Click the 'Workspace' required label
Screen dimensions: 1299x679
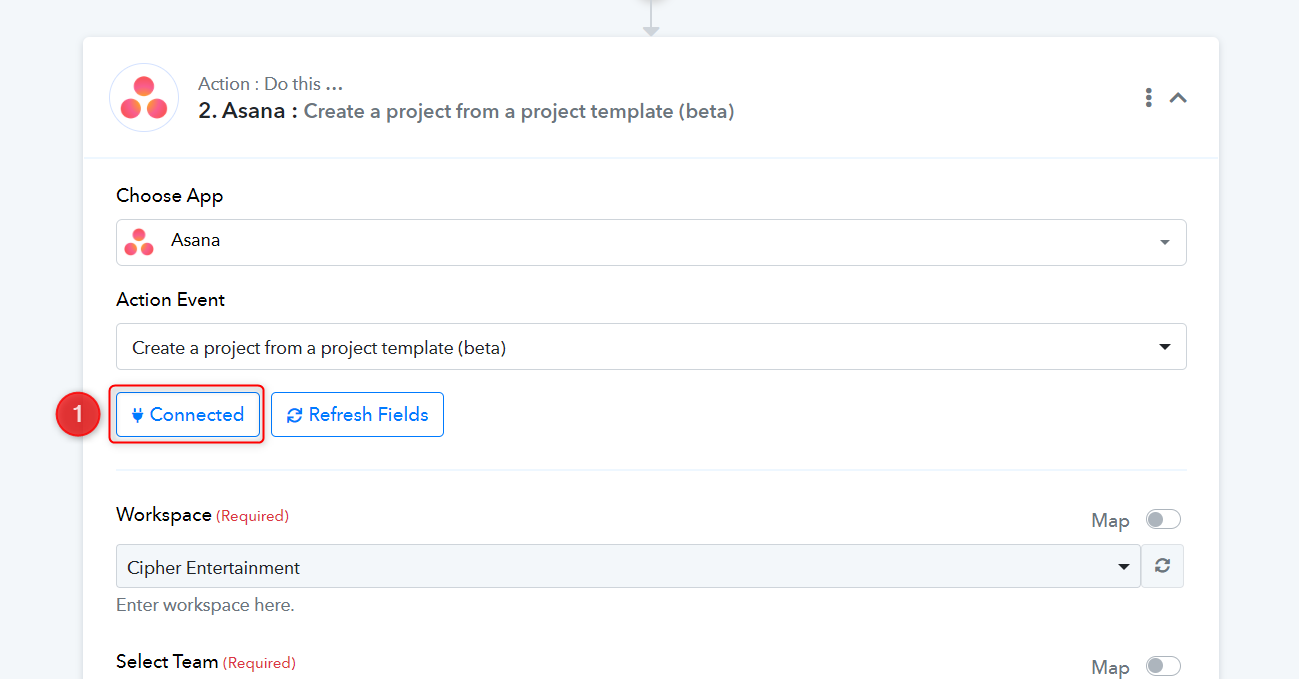tap(202, 515)
